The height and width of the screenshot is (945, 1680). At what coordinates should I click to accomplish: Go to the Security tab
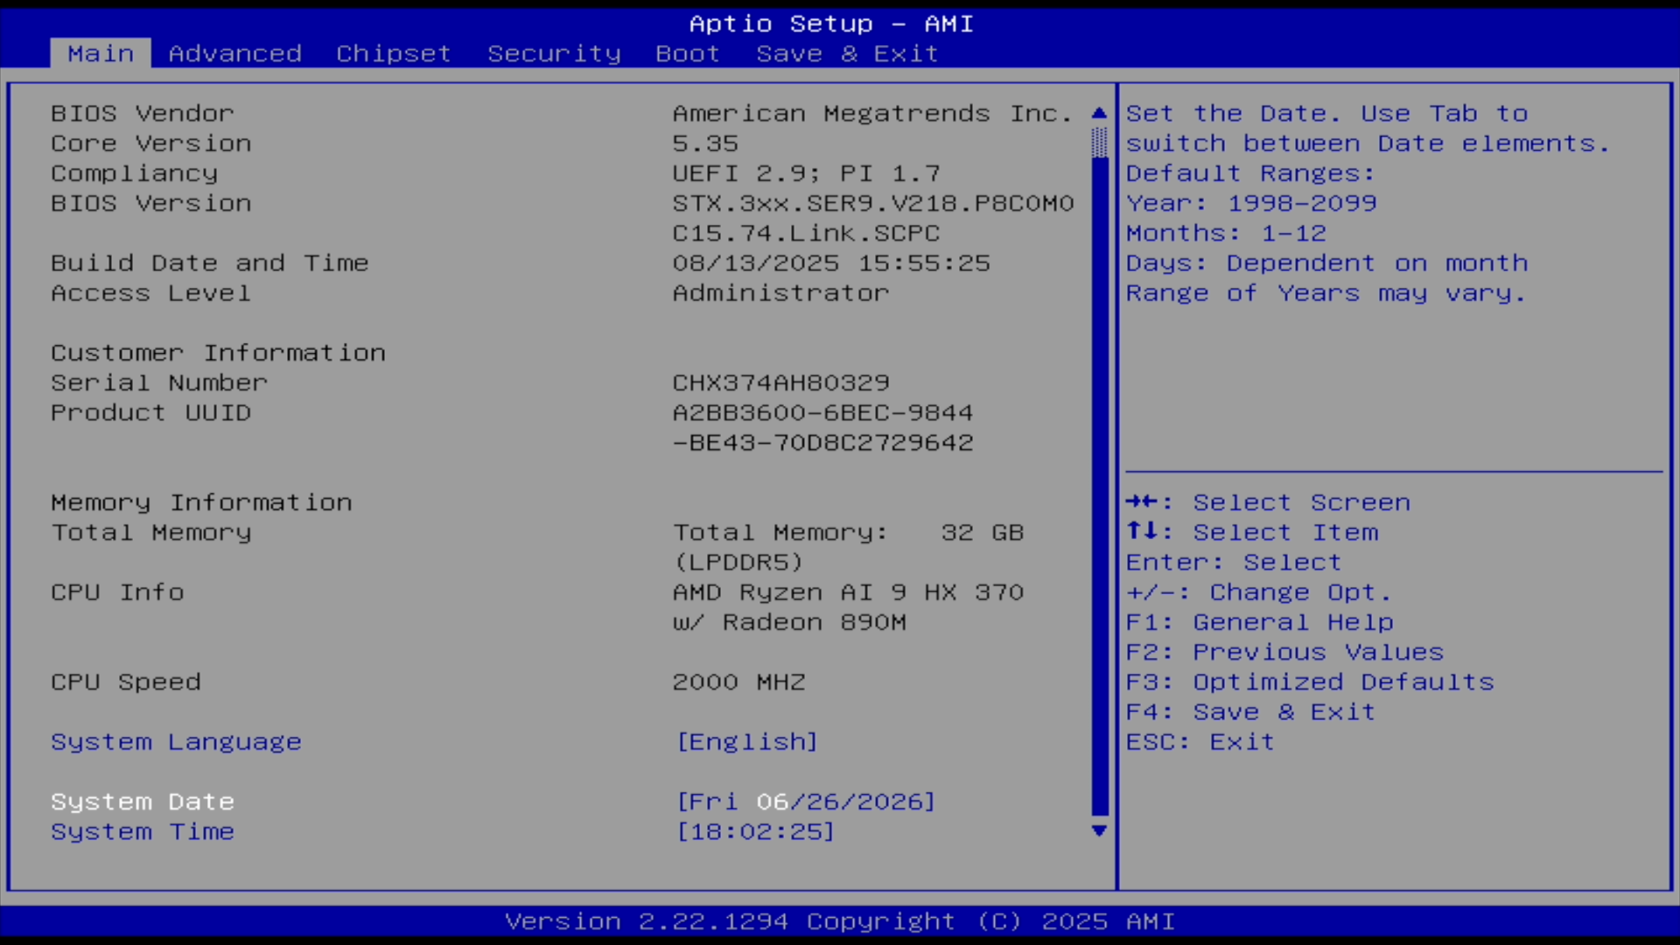554,53
